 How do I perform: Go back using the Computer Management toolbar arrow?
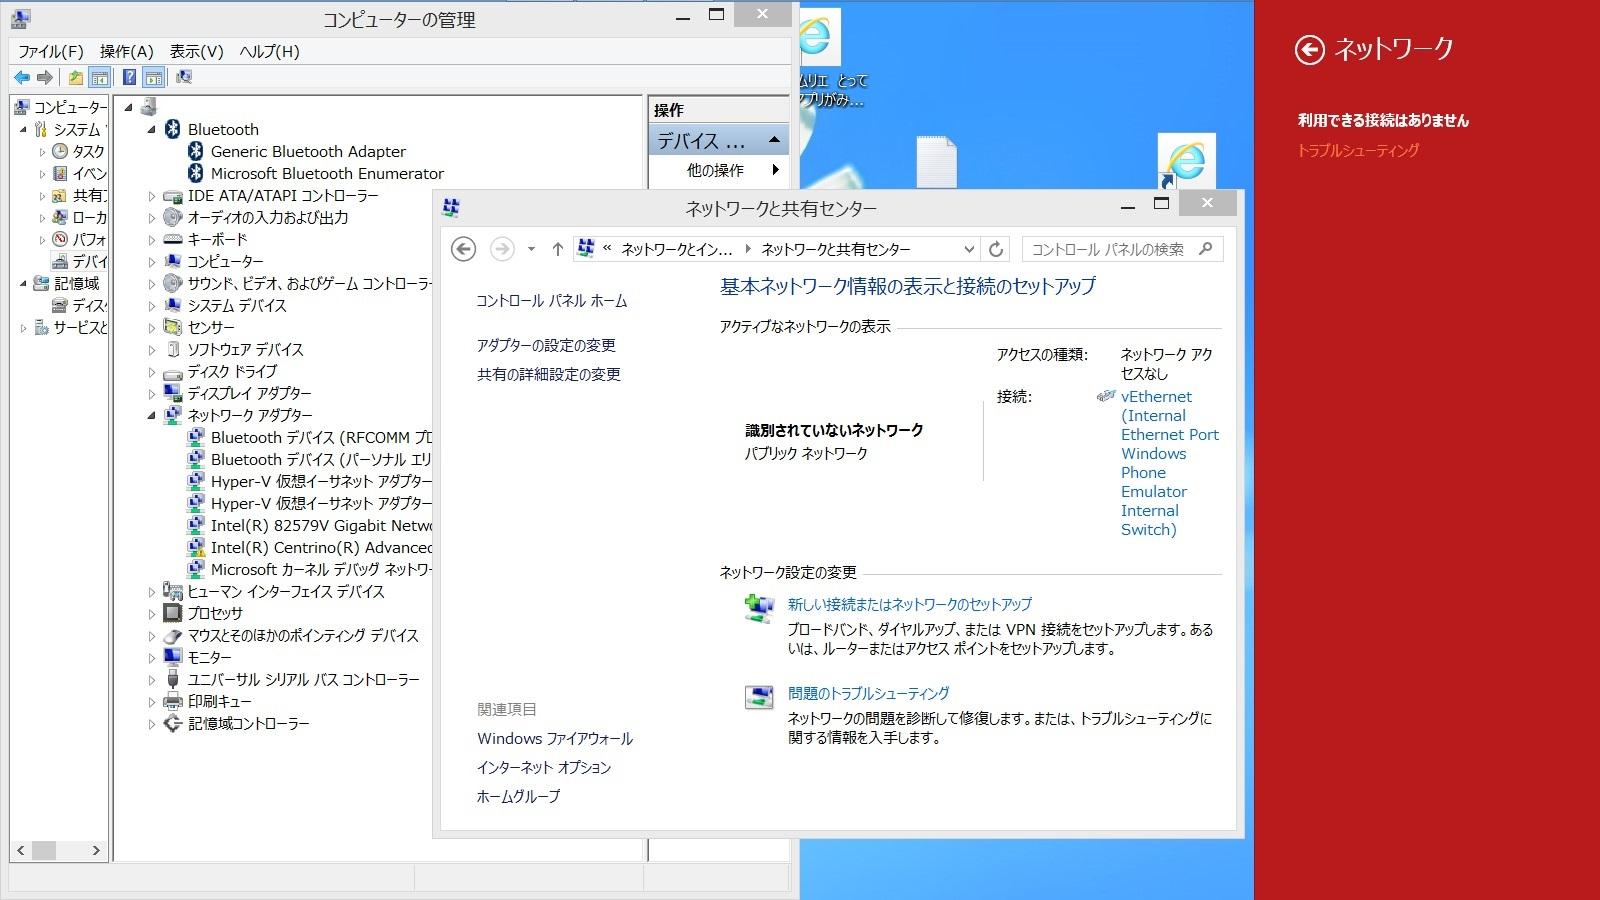(x=22, y=77)
